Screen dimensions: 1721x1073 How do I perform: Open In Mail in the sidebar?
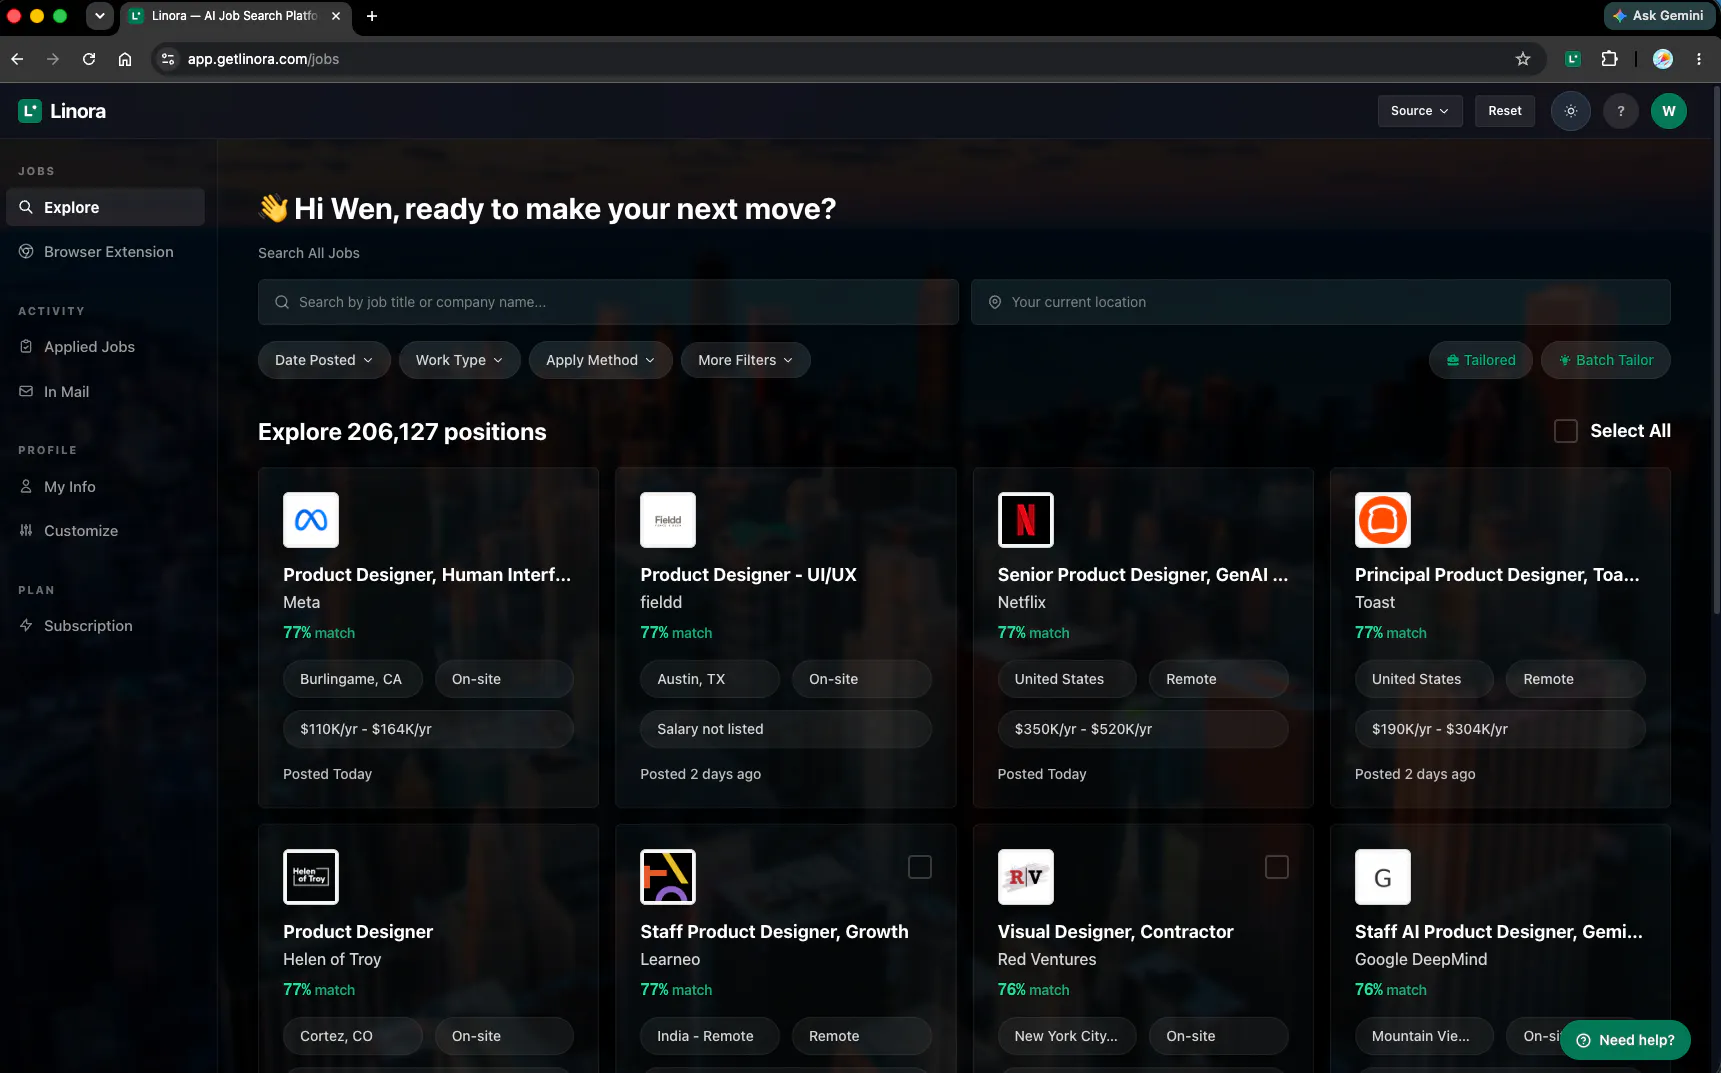point(105,392)
